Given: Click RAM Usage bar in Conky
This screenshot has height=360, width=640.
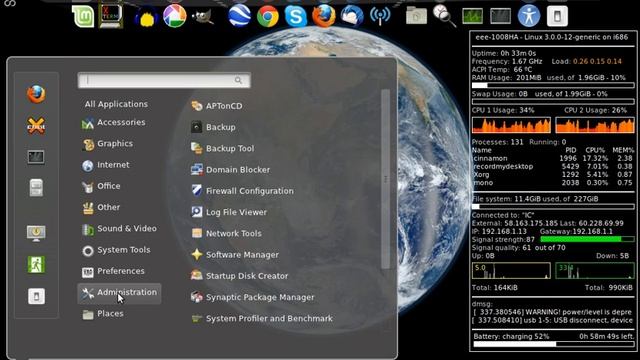Looking at the screenshot, I should (x=553, y=86).
